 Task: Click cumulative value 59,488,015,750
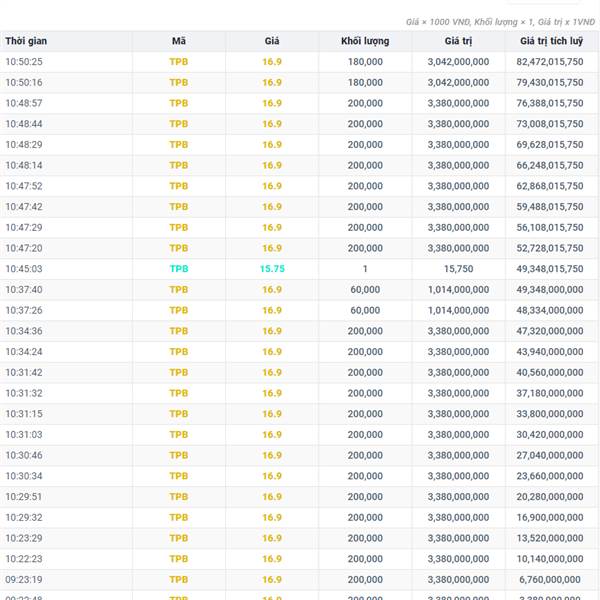(550, 207)
